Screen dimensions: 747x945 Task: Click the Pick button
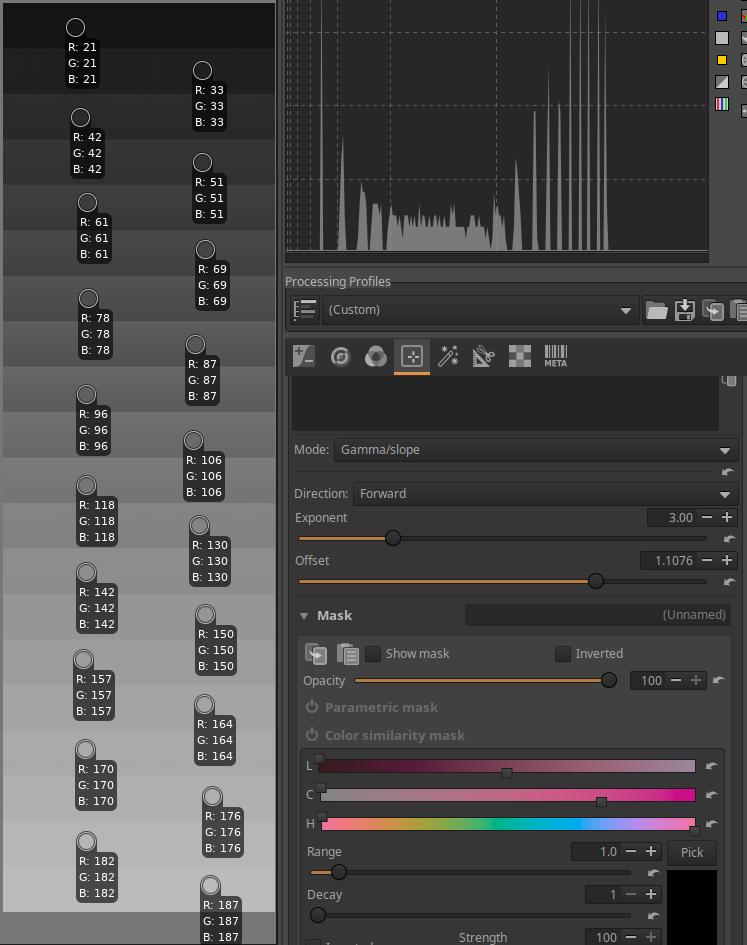(692, 853)
